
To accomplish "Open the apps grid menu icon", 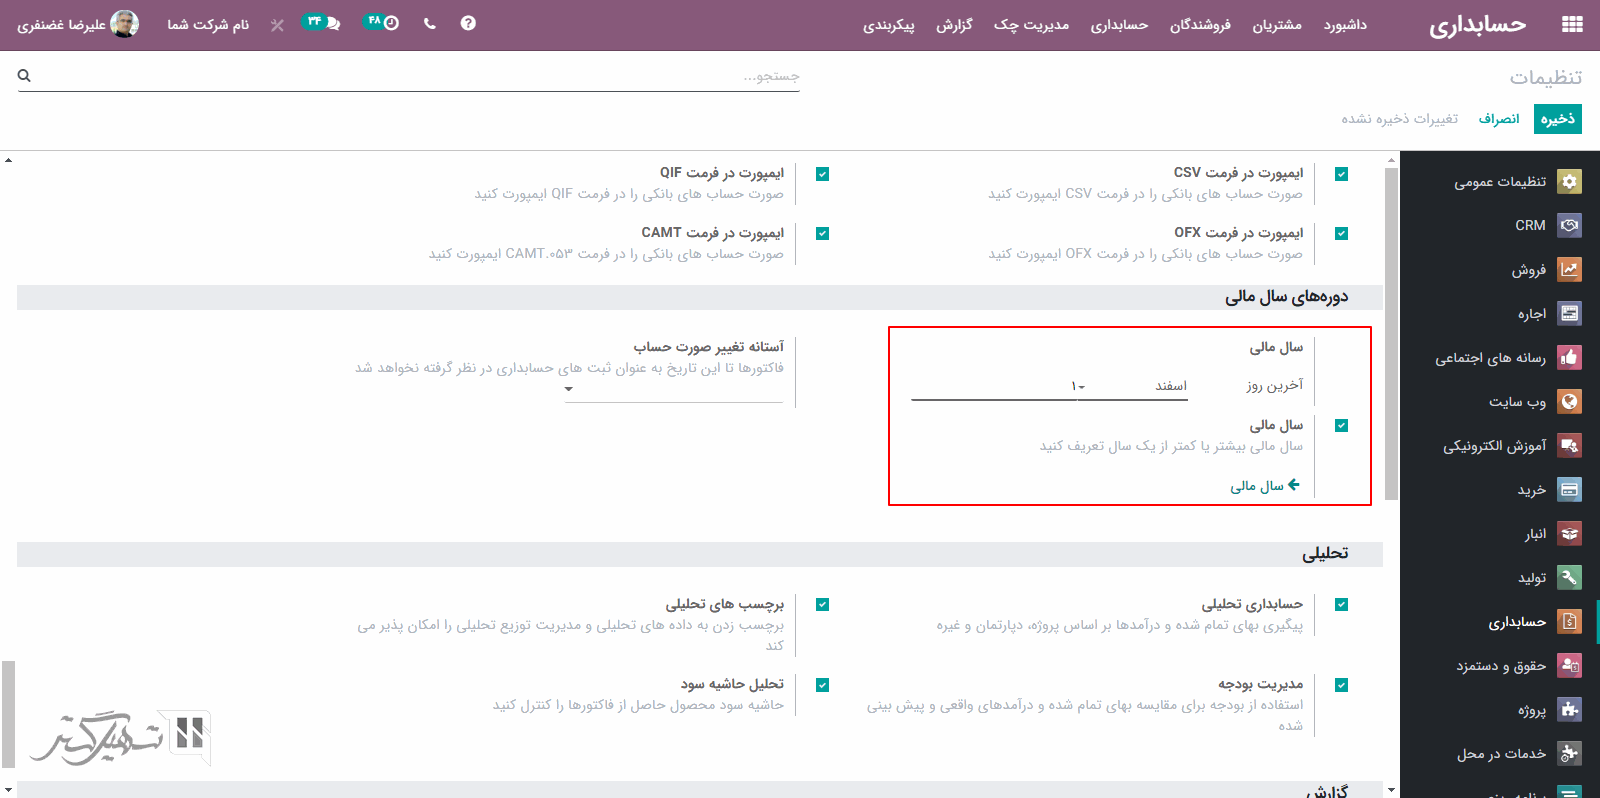I will pos(1572,24).
